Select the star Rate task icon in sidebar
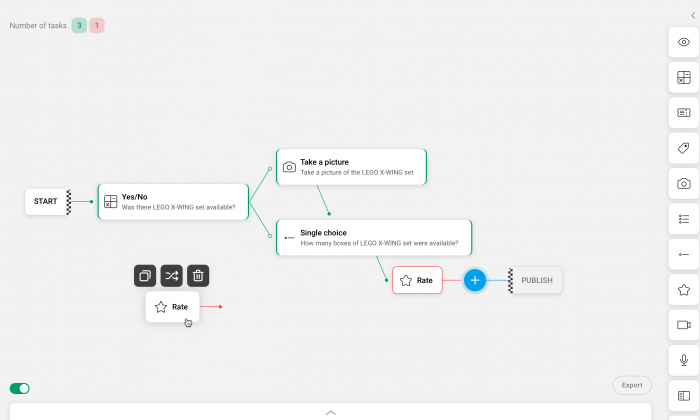Viewport: 700px width, 420px height. [683, 290]
